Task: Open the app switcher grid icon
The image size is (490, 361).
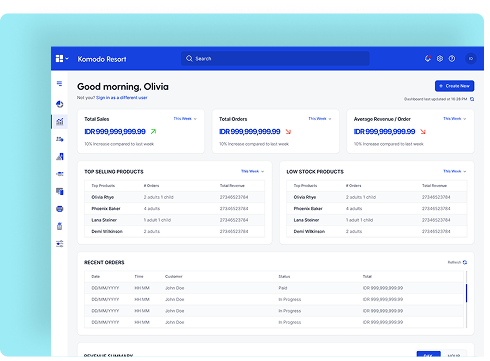Action: (x=59, y=59)
